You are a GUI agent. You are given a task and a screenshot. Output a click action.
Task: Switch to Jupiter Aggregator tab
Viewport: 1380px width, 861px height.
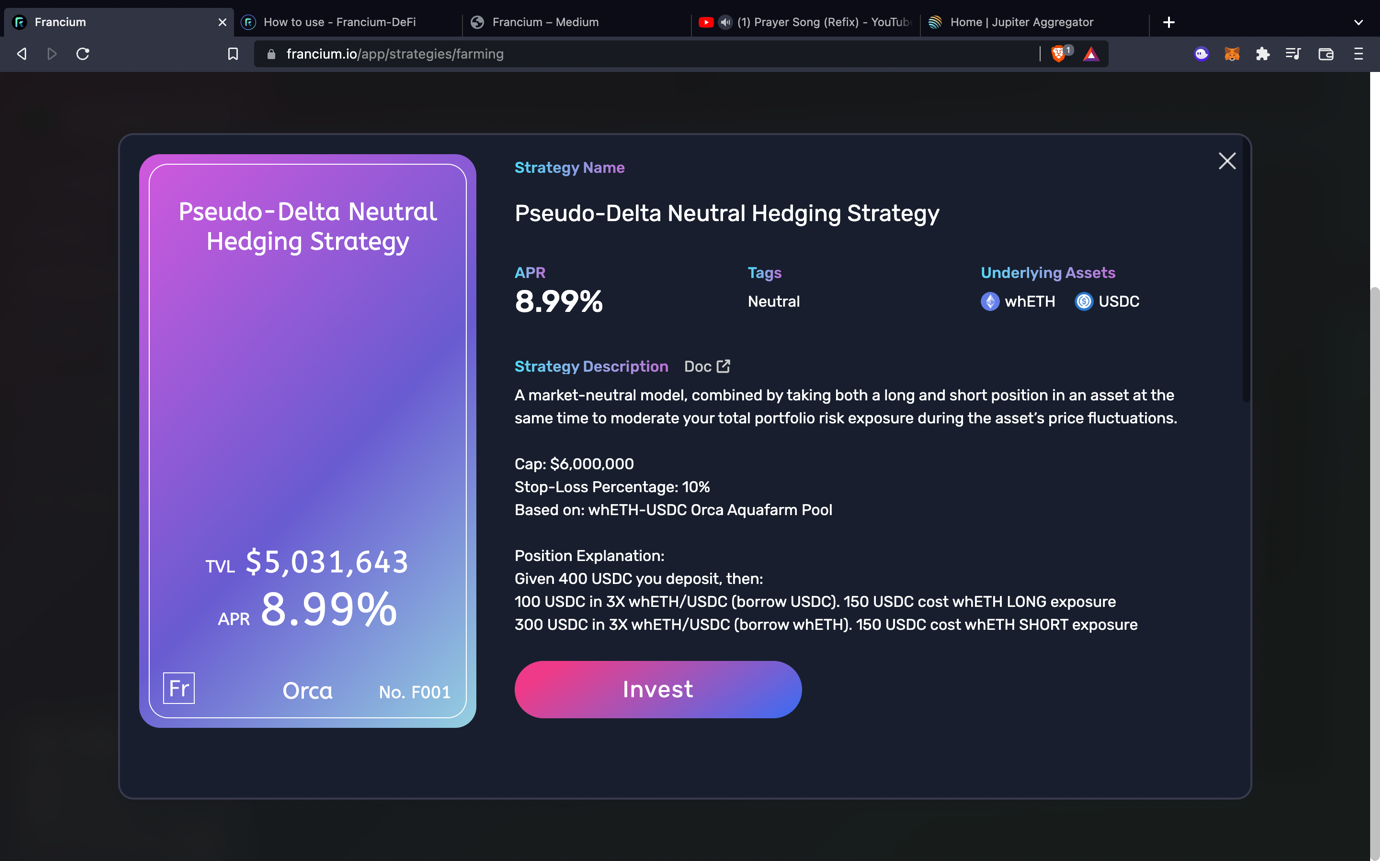click(1034, 22)
